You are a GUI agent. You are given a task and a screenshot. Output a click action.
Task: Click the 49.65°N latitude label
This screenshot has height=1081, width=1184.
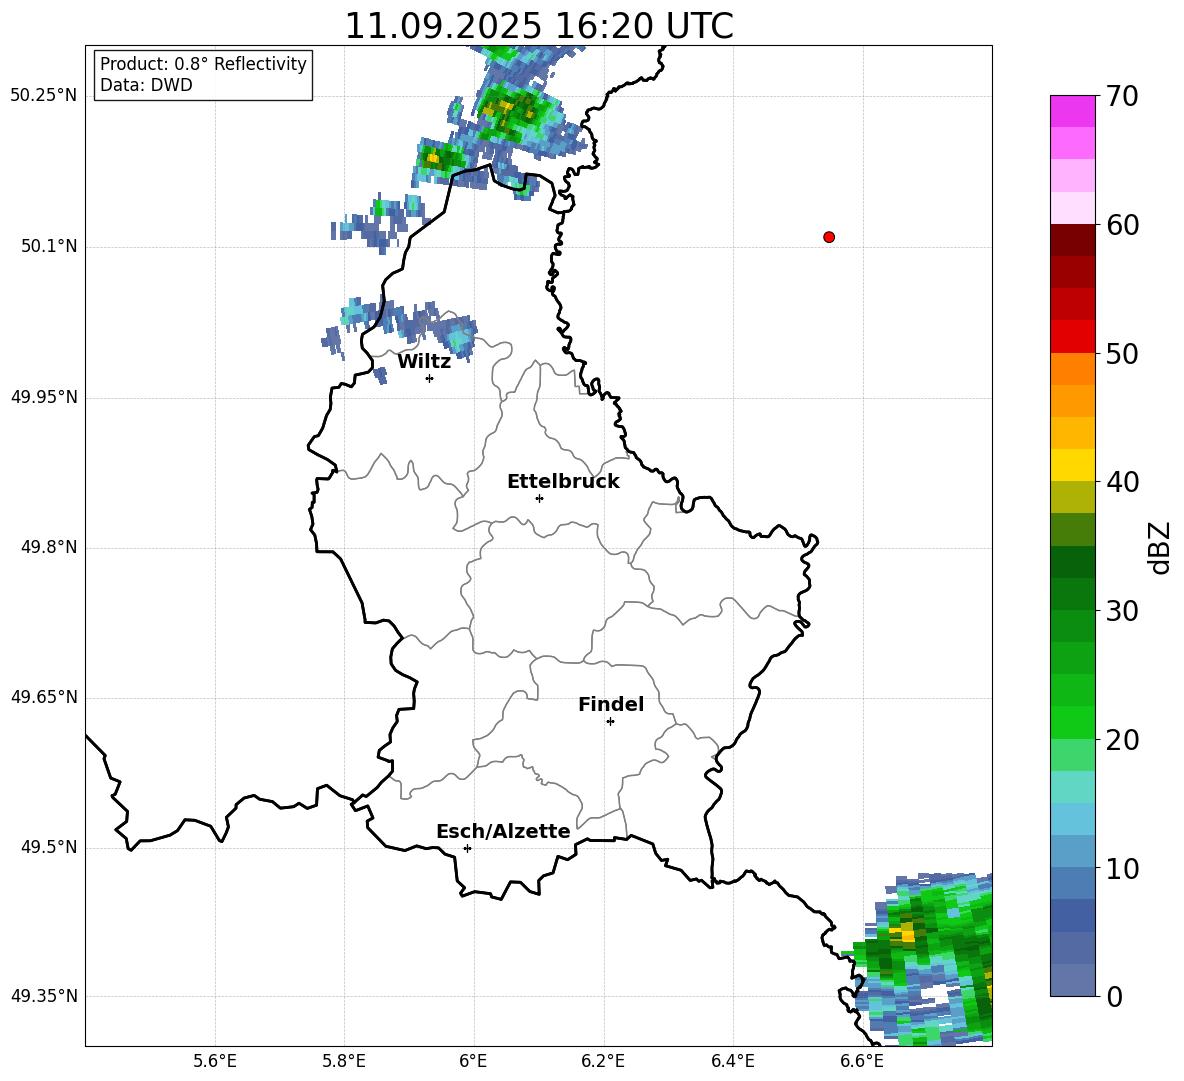[44, 697]
